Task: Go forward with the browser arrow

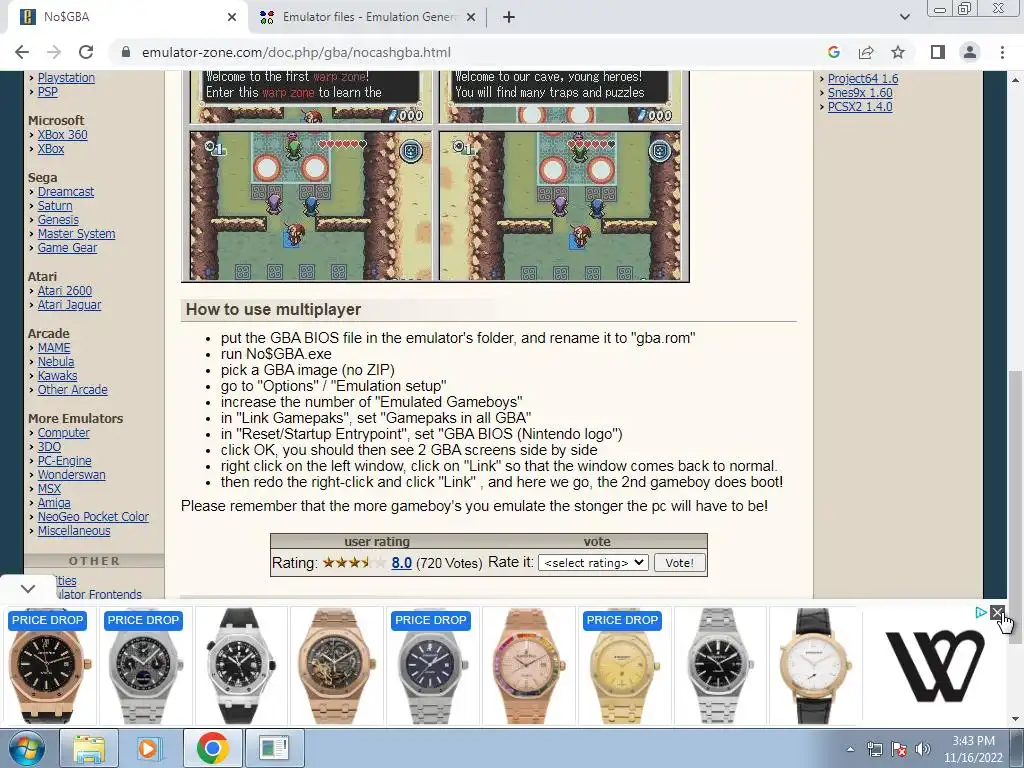Action: click(x=54, y=52)
